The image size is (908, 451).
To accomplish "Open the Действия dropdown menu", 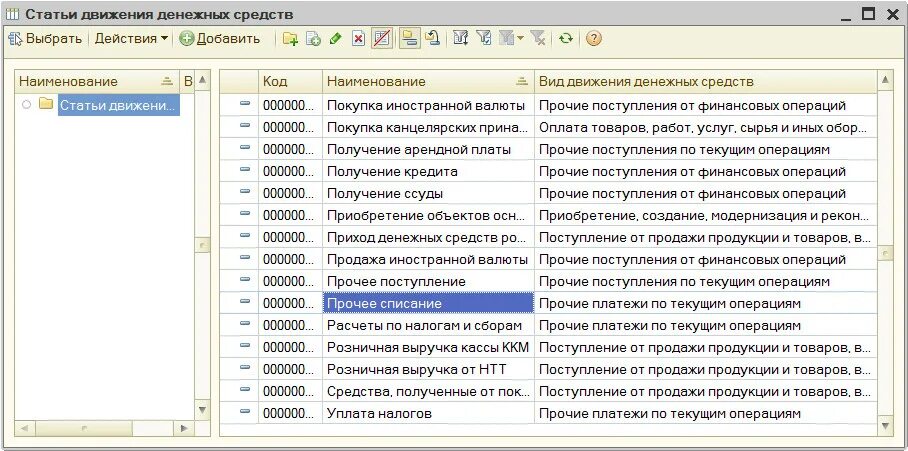I will pyautogui.click(x=131, y=39).
